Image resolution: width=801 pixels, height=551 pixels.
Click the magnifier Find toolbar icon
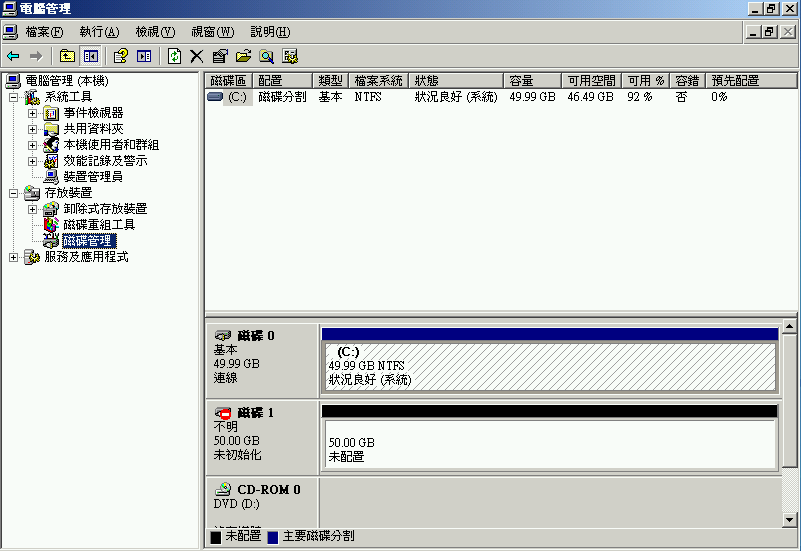coord(267,56)
